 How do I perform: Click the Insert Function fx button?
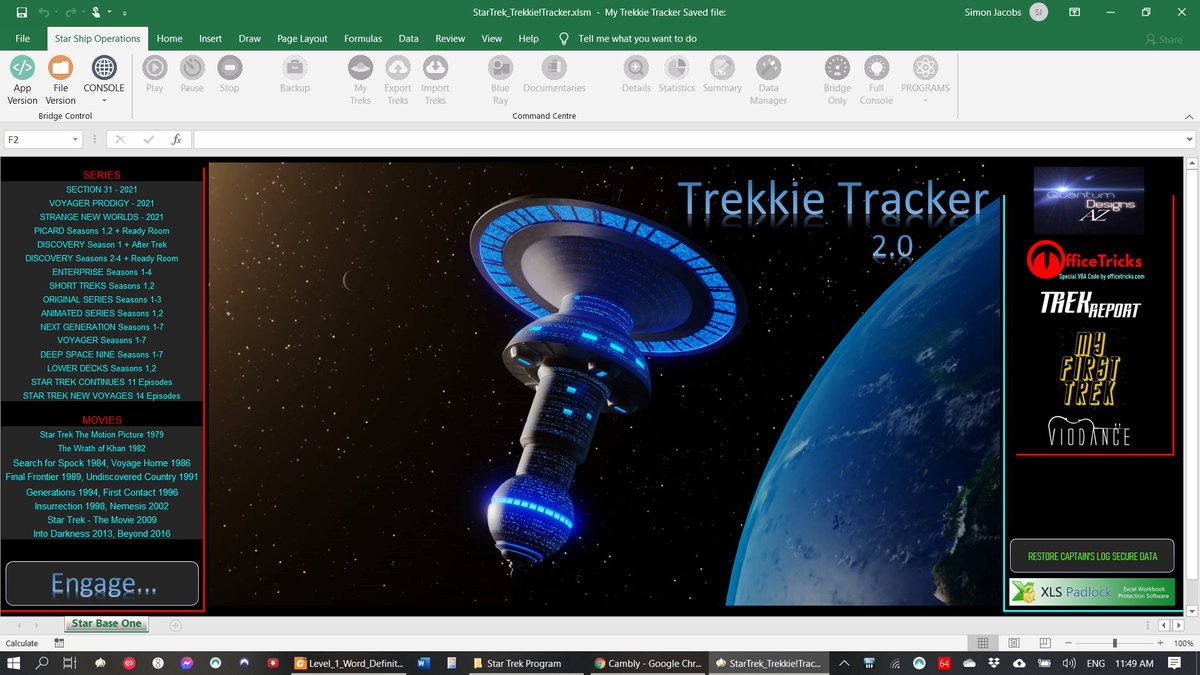(176, 140)
